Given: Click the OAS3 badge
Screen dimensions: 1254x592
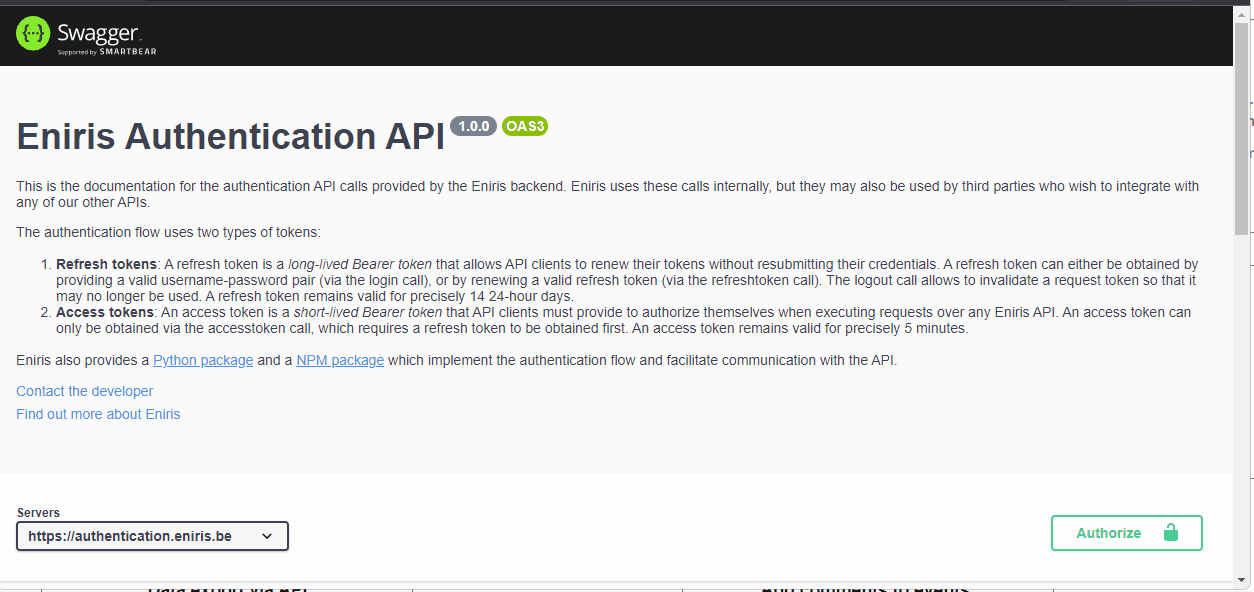Looking at the screenshot, I should pyautogui.click(x=525, y=126).
